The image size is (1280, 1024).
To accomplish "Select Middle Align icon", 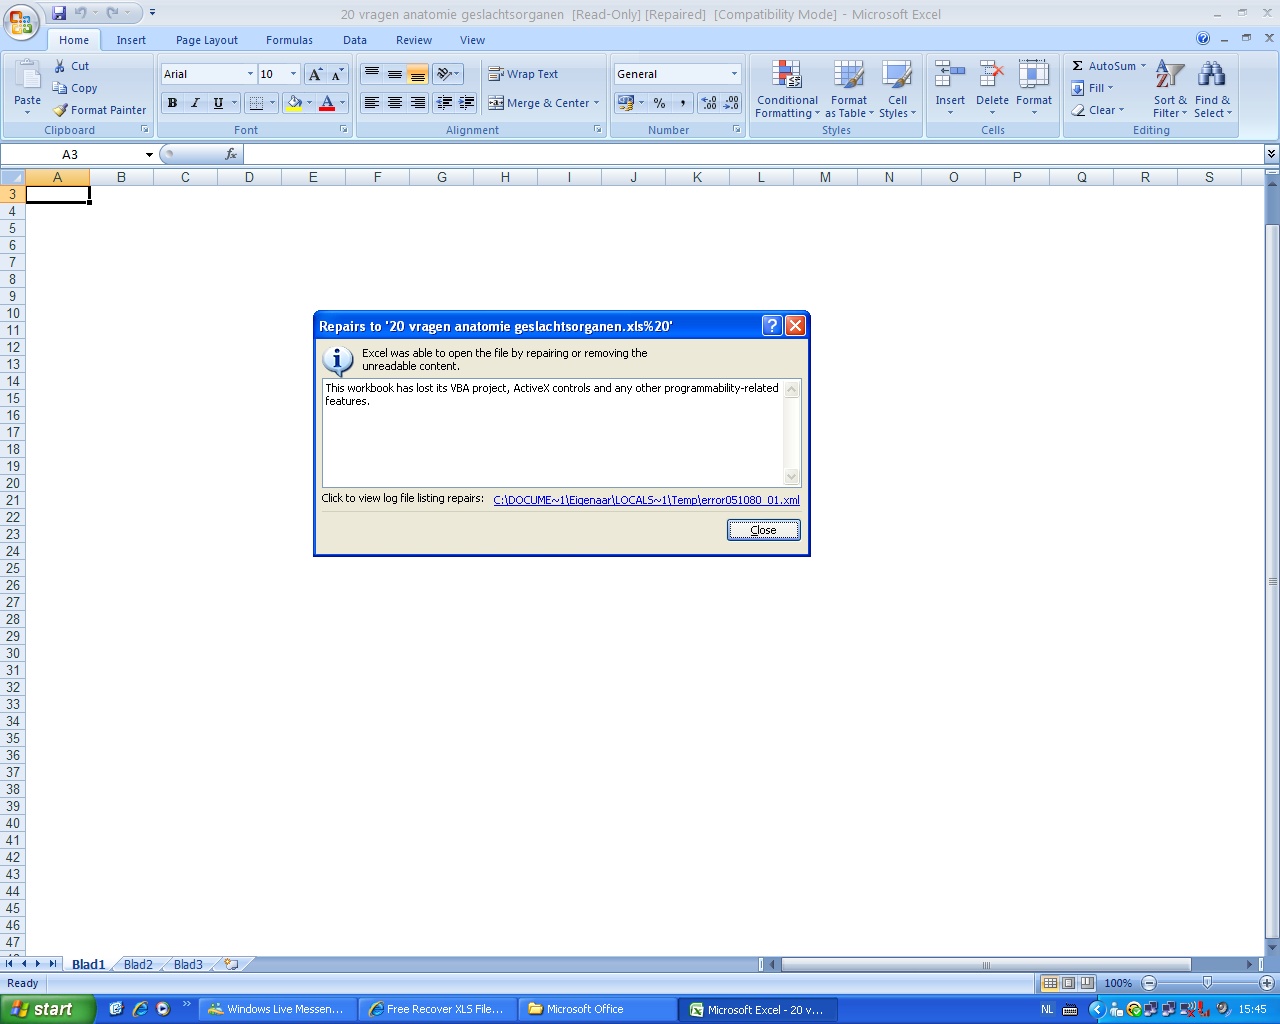I will (x=395, y=74).
